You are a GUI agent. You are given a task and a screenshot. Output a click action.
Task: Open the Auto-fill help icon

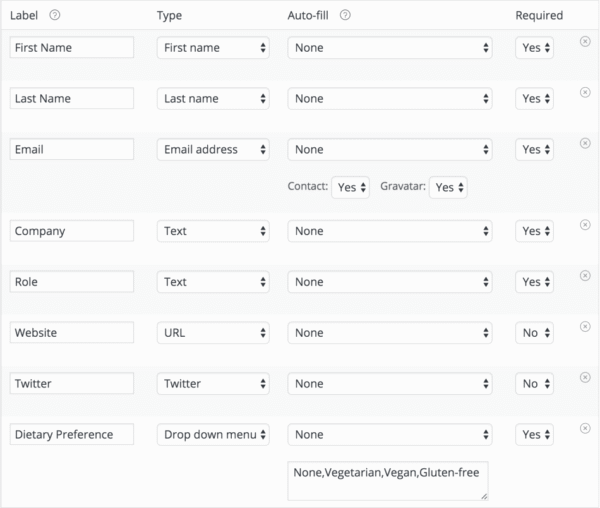[345, 15]
